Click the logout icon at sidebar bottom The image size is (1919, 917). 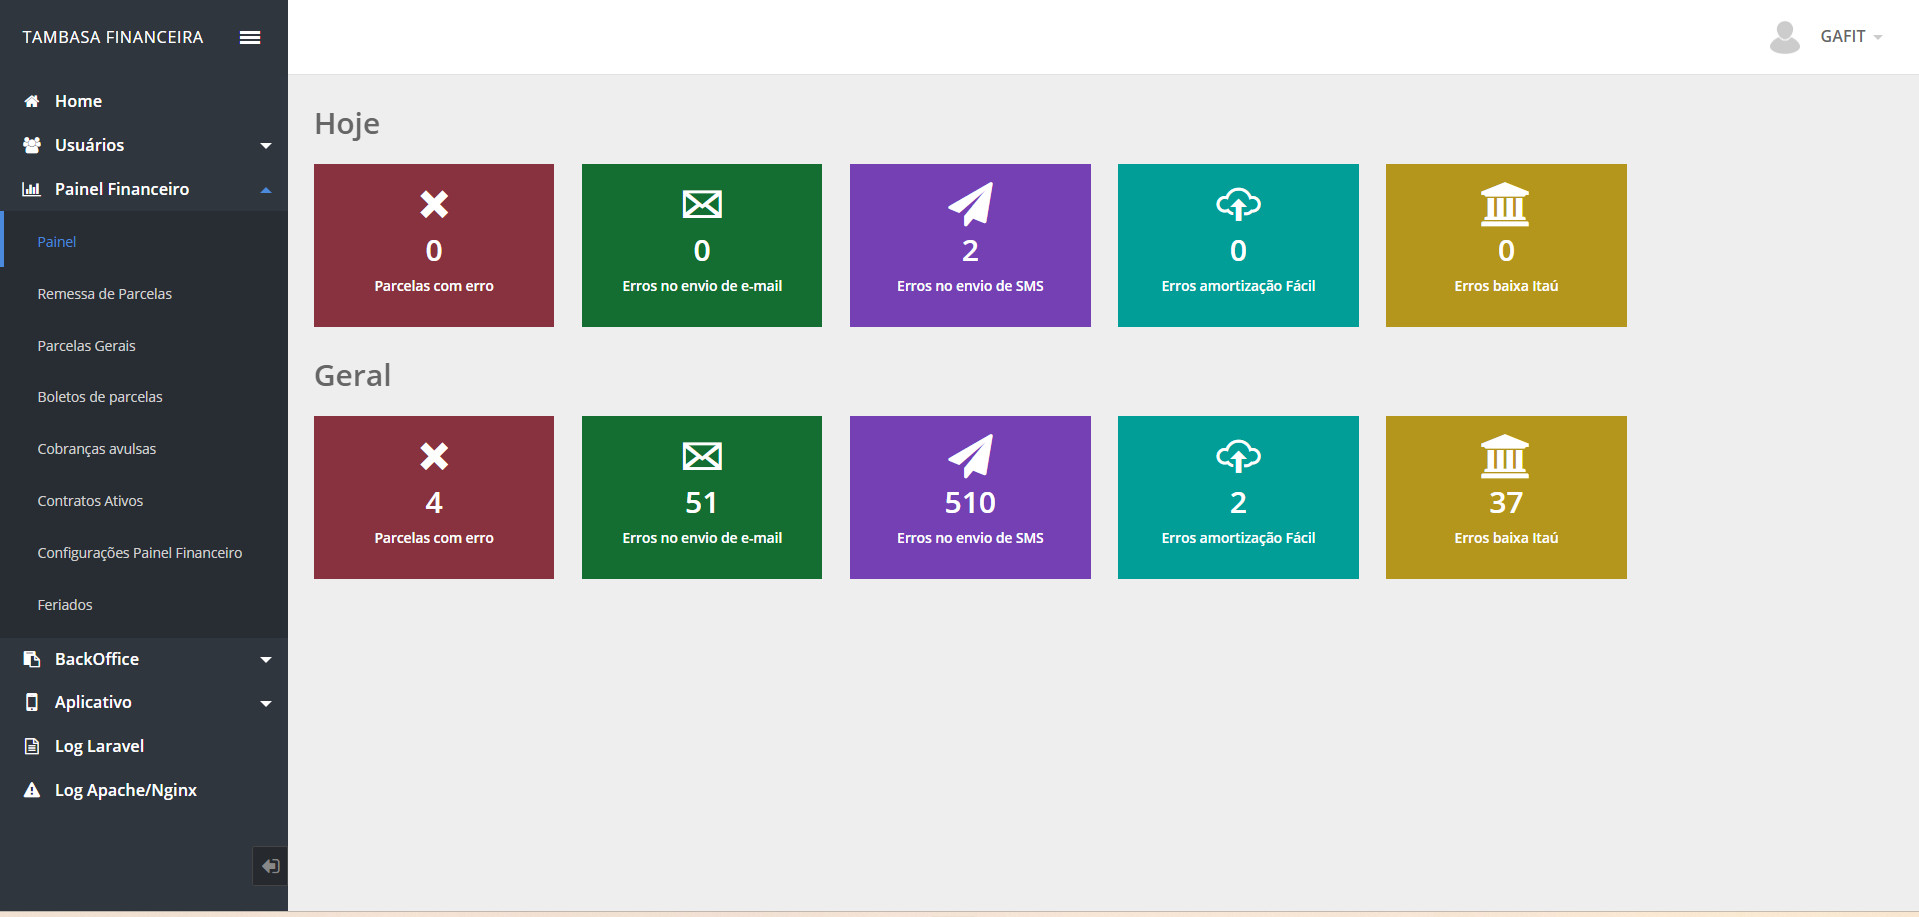(270, 866)
